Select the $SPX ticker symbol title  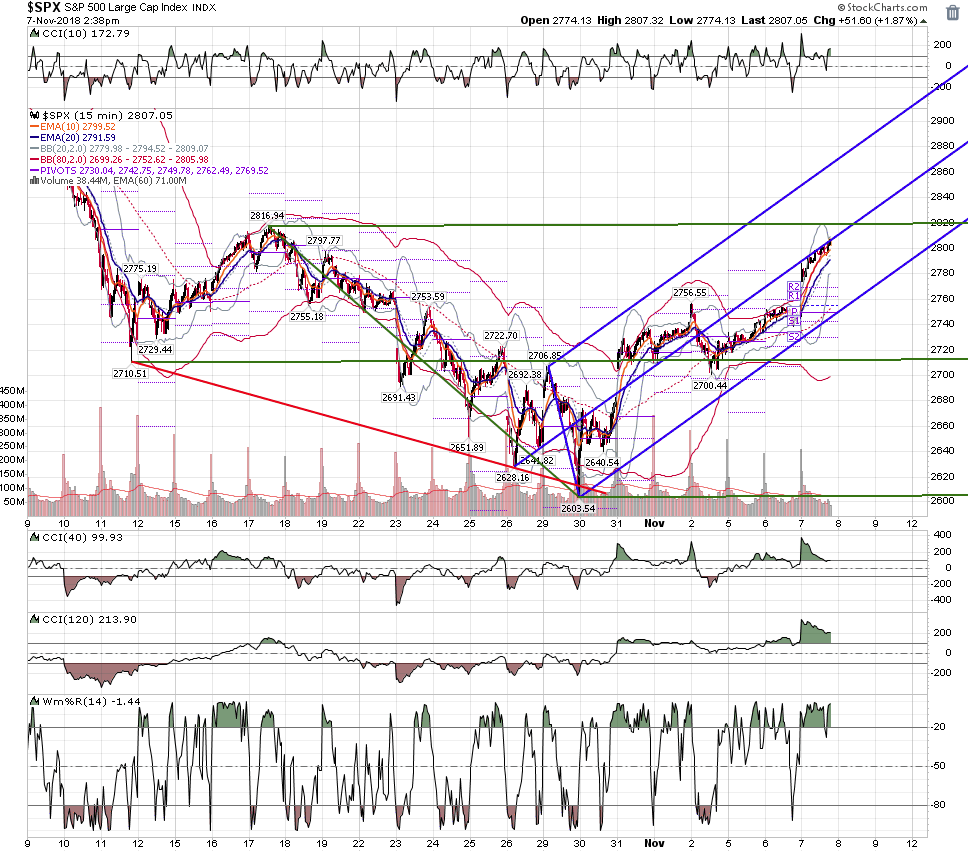[44, 7]
